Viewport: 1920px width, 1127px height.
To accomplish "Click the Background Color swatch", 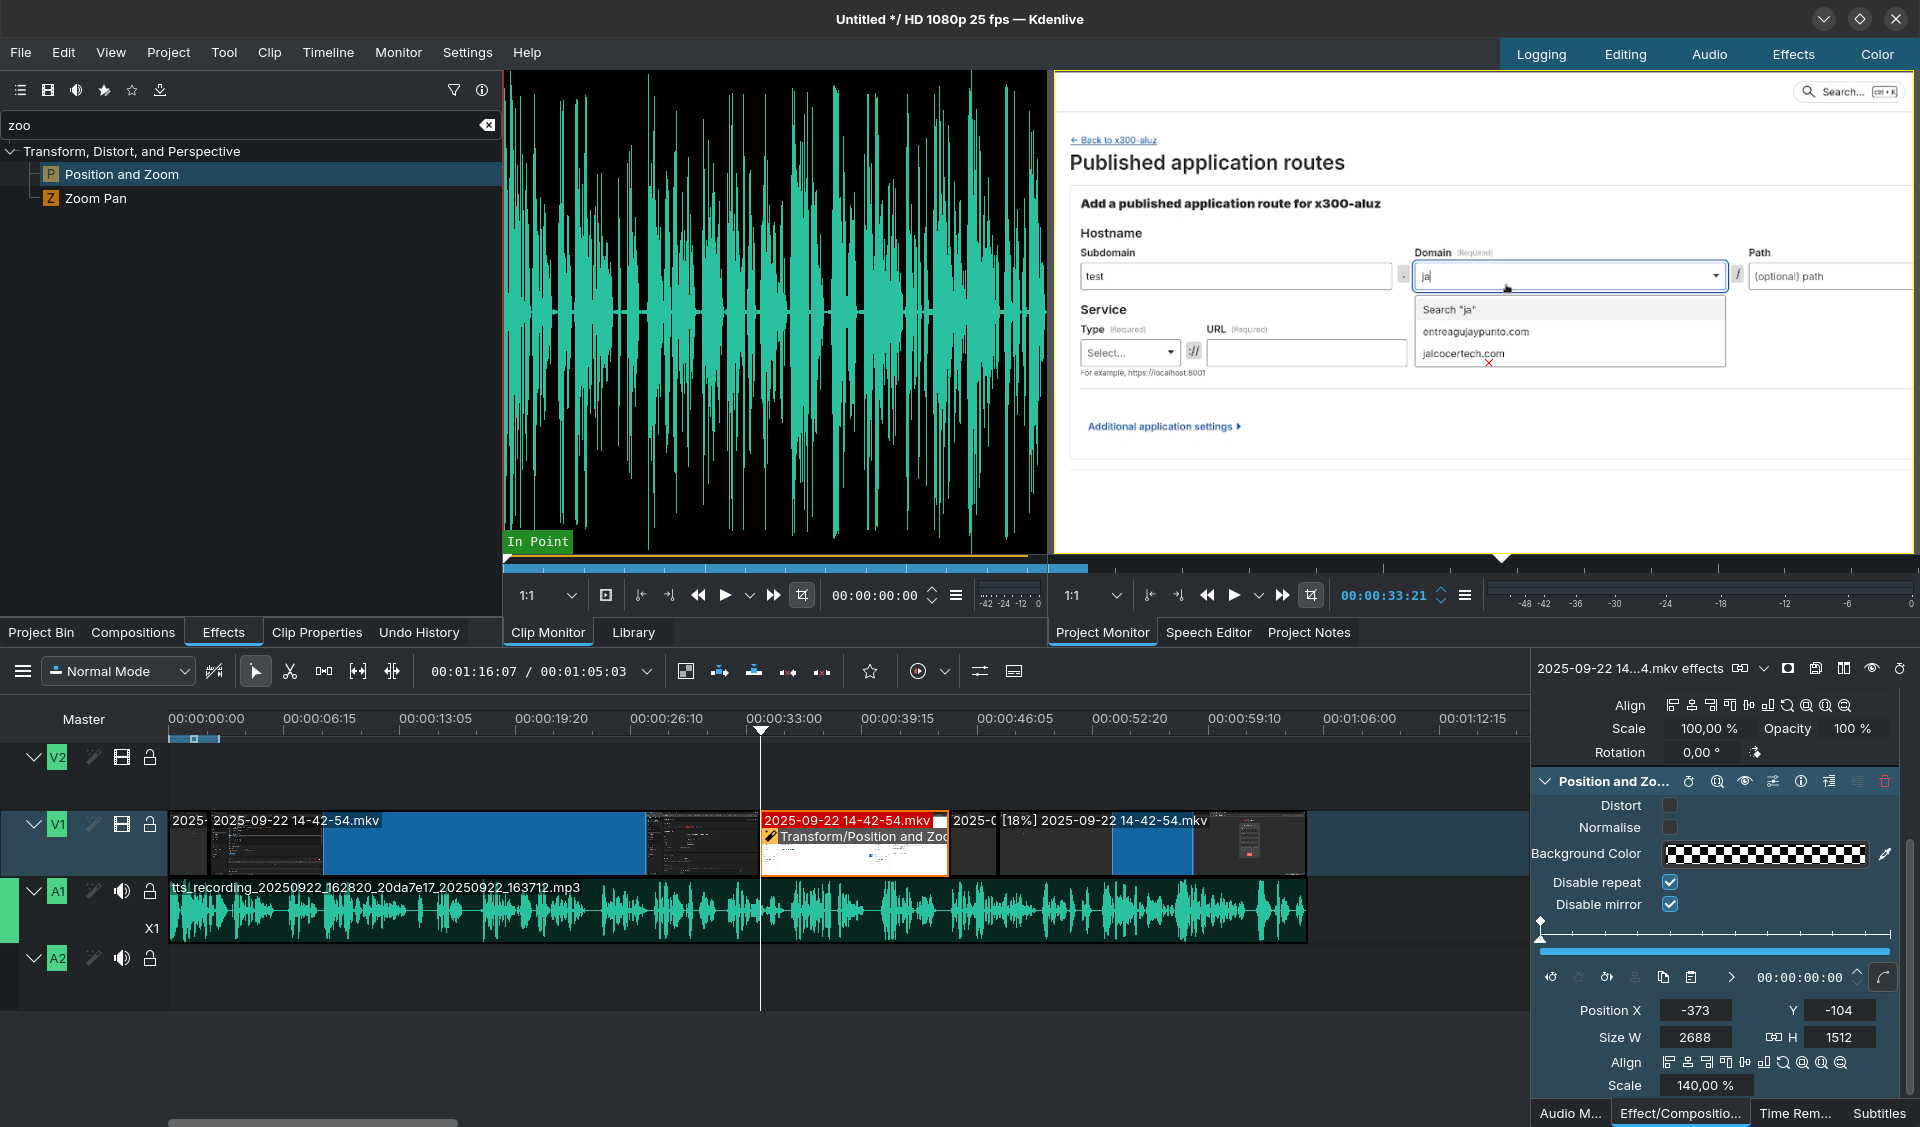I will [1766, 854].
